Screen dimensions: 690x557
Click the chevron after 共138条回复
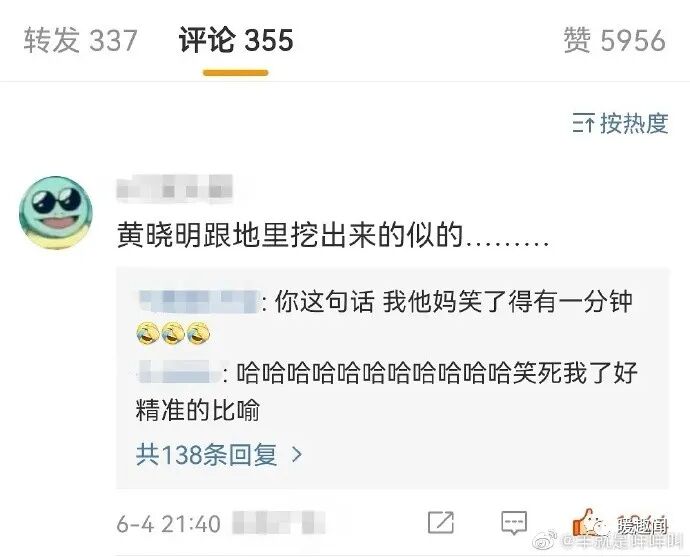tap(297, 454)
